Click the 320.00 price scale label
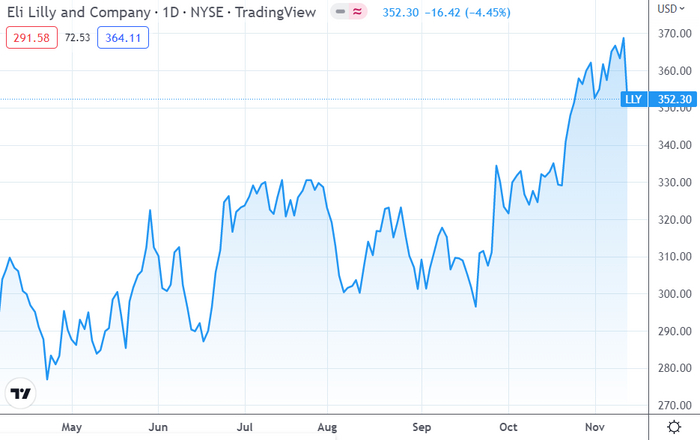This screenshot has width=700, height=440. (675, 219)
